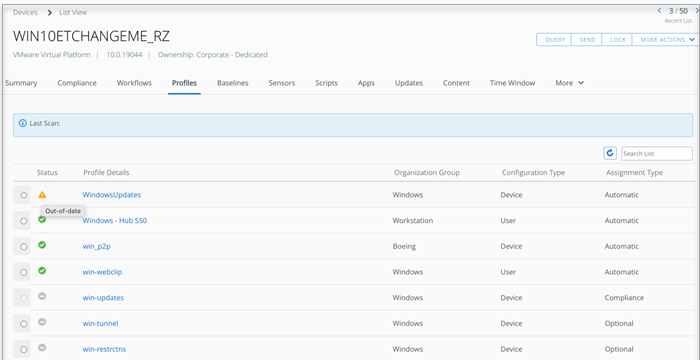Image resolution: width=700 pixels, height=360 pixels.
Task: Select radio button for win-updates row
Action: pyautogui.click(x=24, y=298)
